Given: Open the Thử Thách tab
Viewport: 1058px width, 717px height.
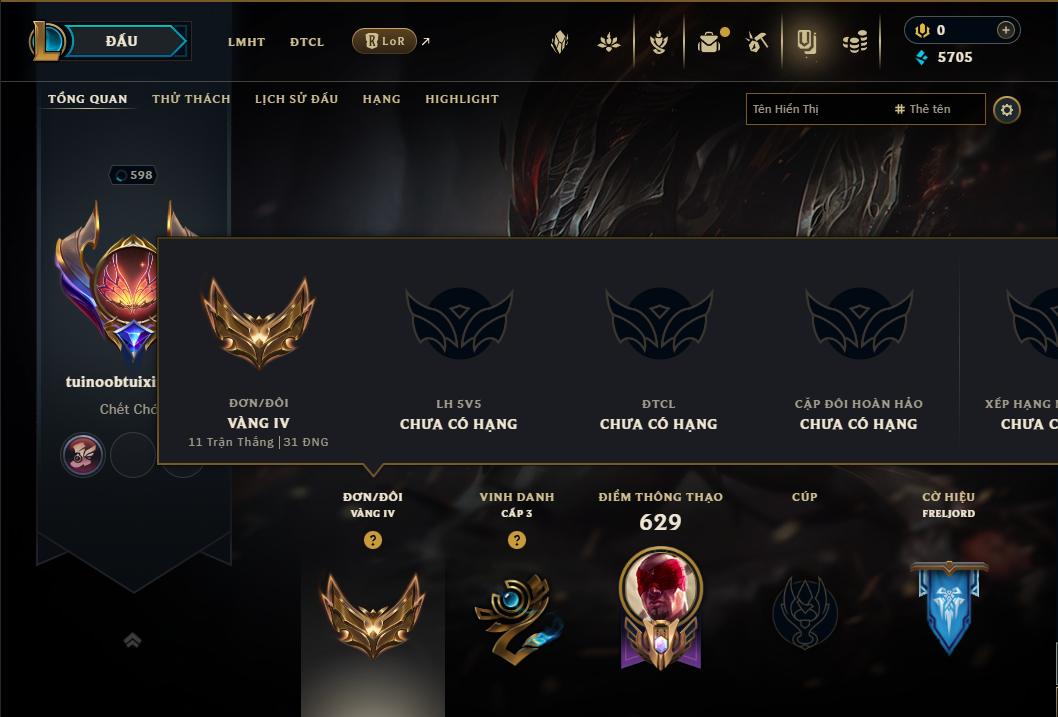Looking at the screenshot, I should pyautogui.click(x=191, y=99).
